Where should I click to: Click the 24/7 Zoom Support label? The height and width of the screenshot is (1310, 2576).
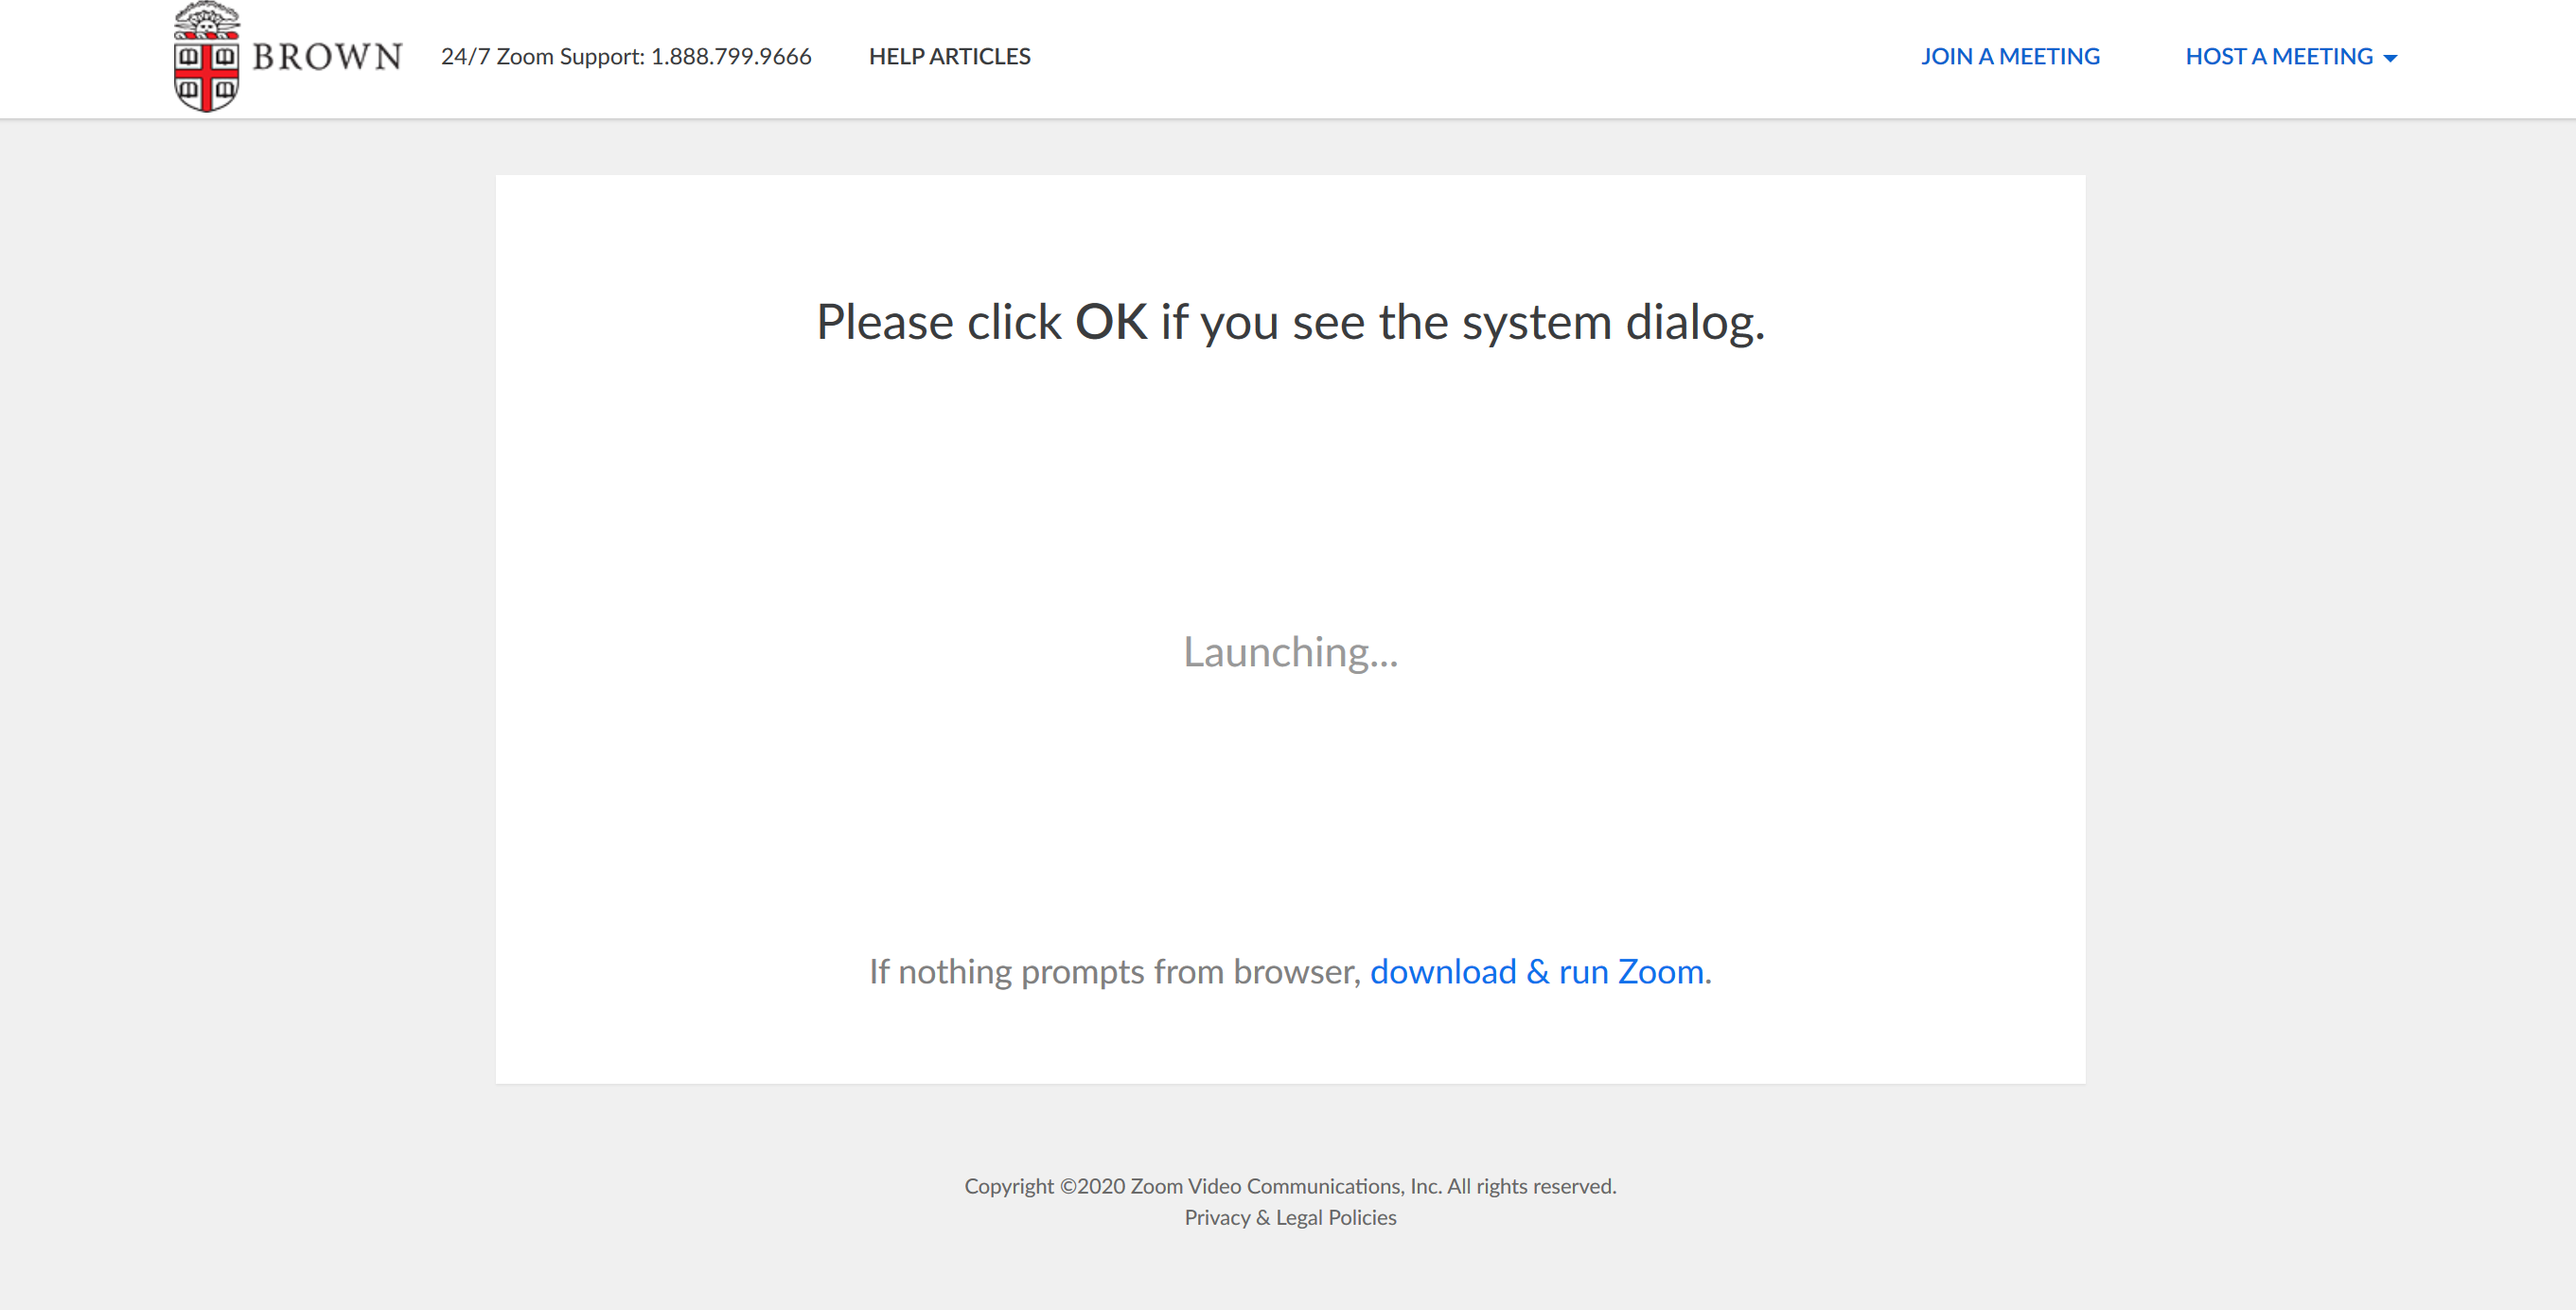pyautogui.click(x=542, y=57)
